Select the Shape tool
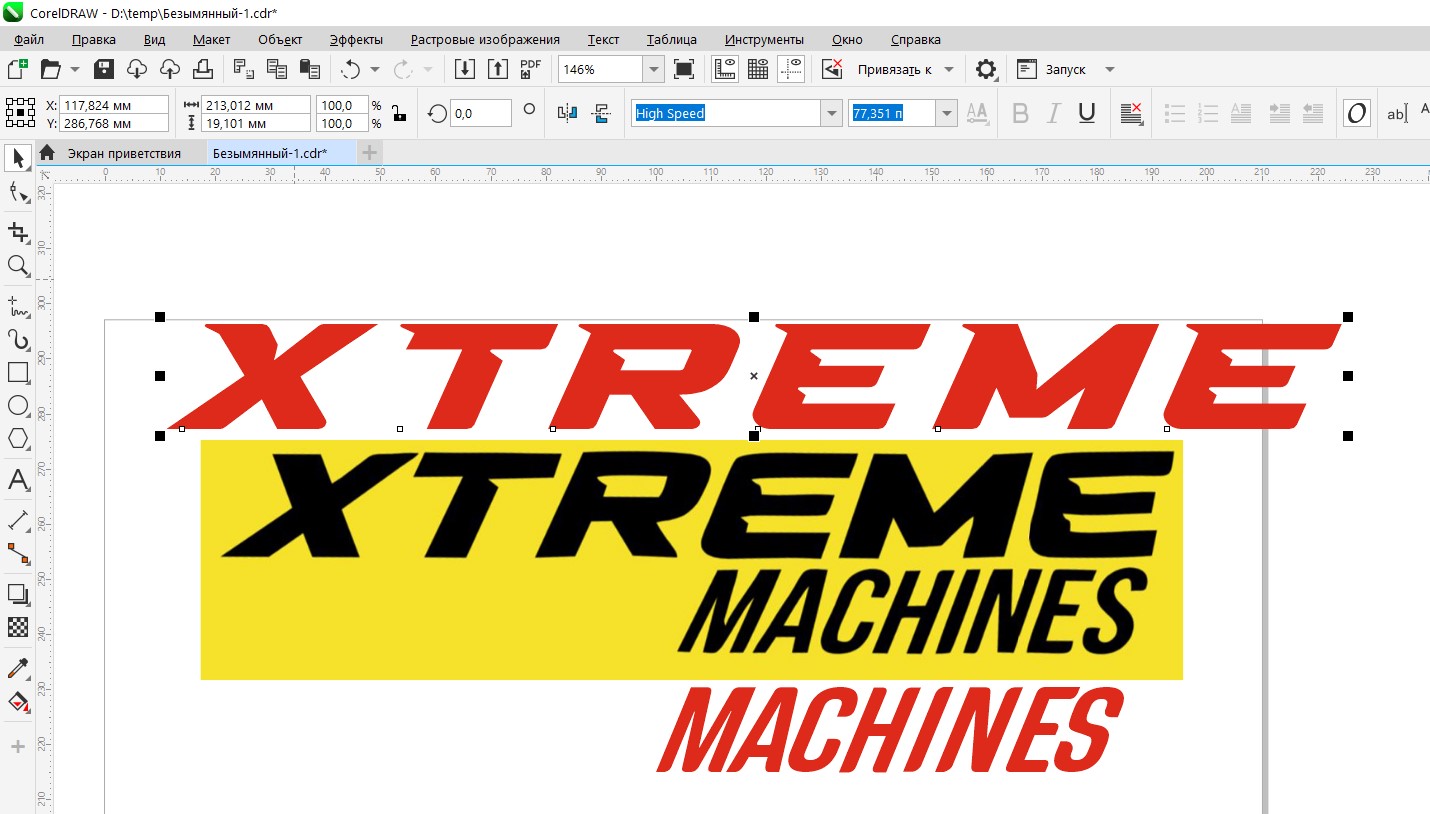The height and width of the screenshot is (814, 1430). pyautogui.click(x=18, y=192)
